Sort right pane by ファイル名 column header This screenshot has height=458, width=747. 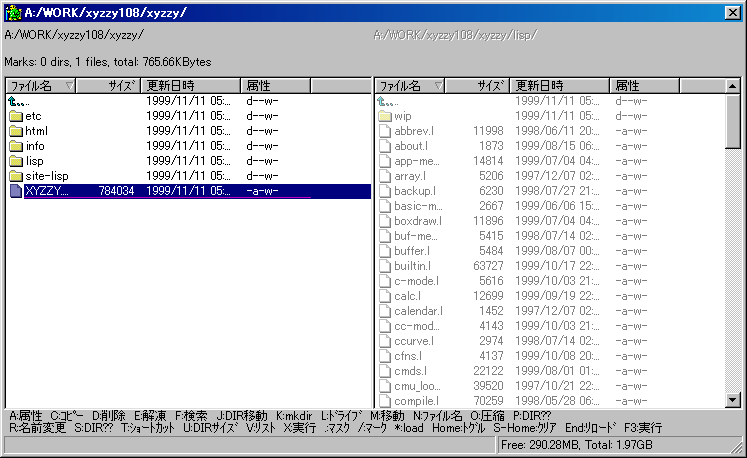pos(410,86)
